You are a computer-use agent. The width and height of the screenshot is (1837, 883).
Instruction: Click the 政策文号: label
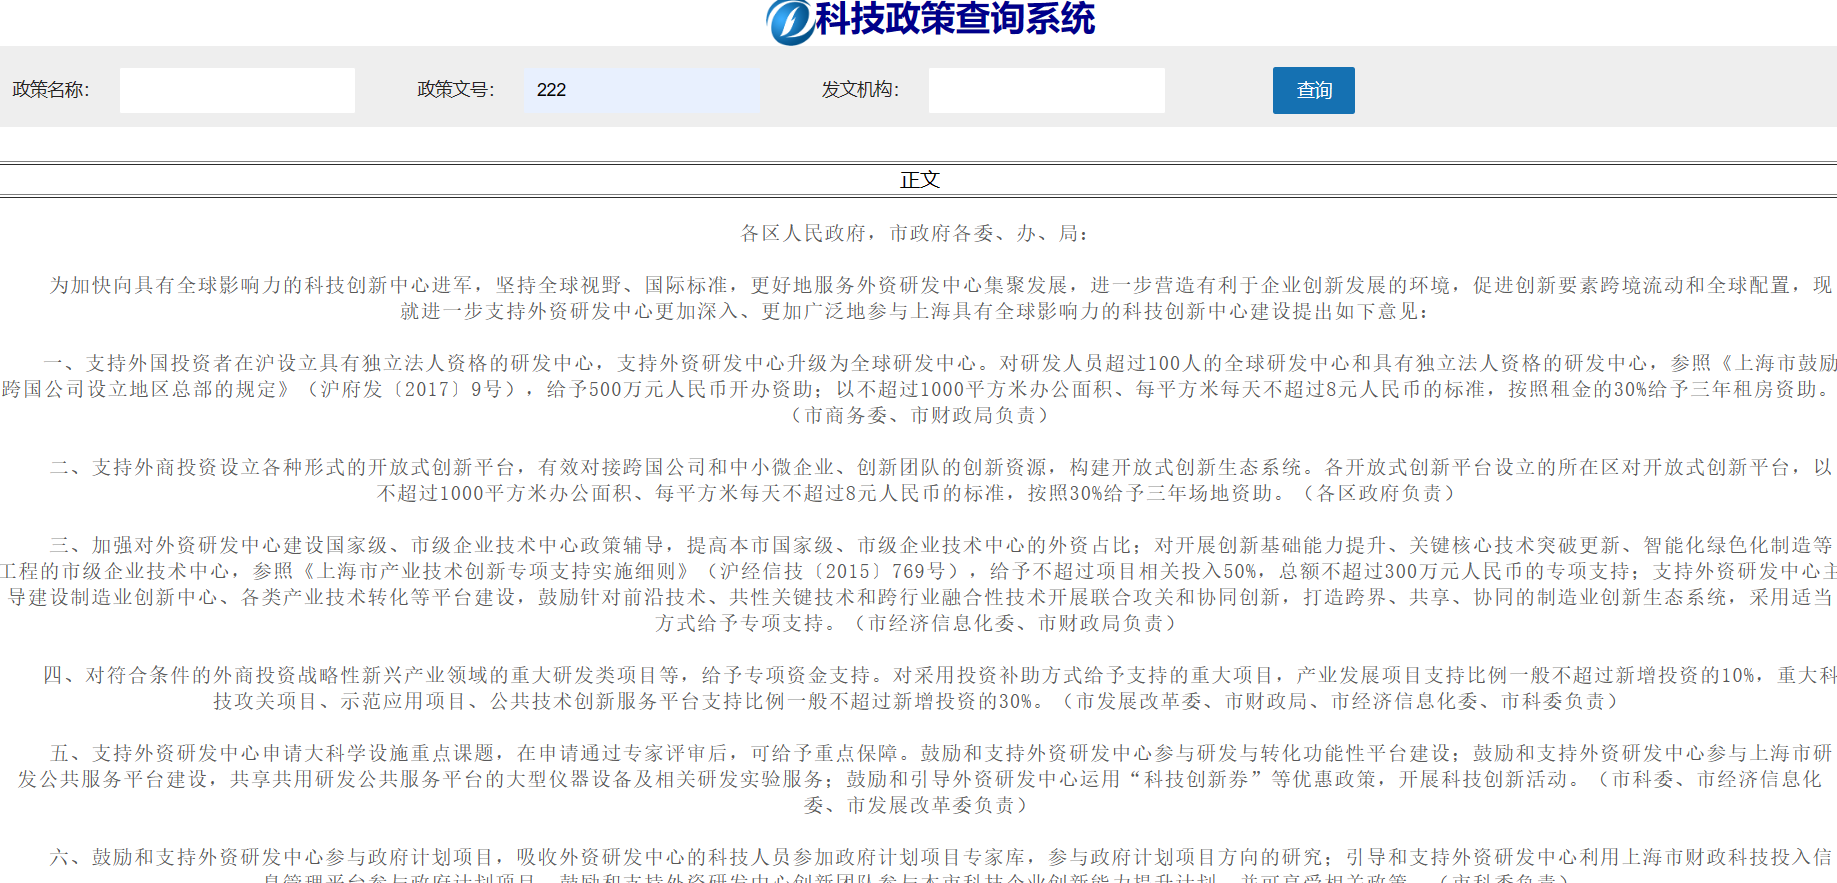pos(456,90)
